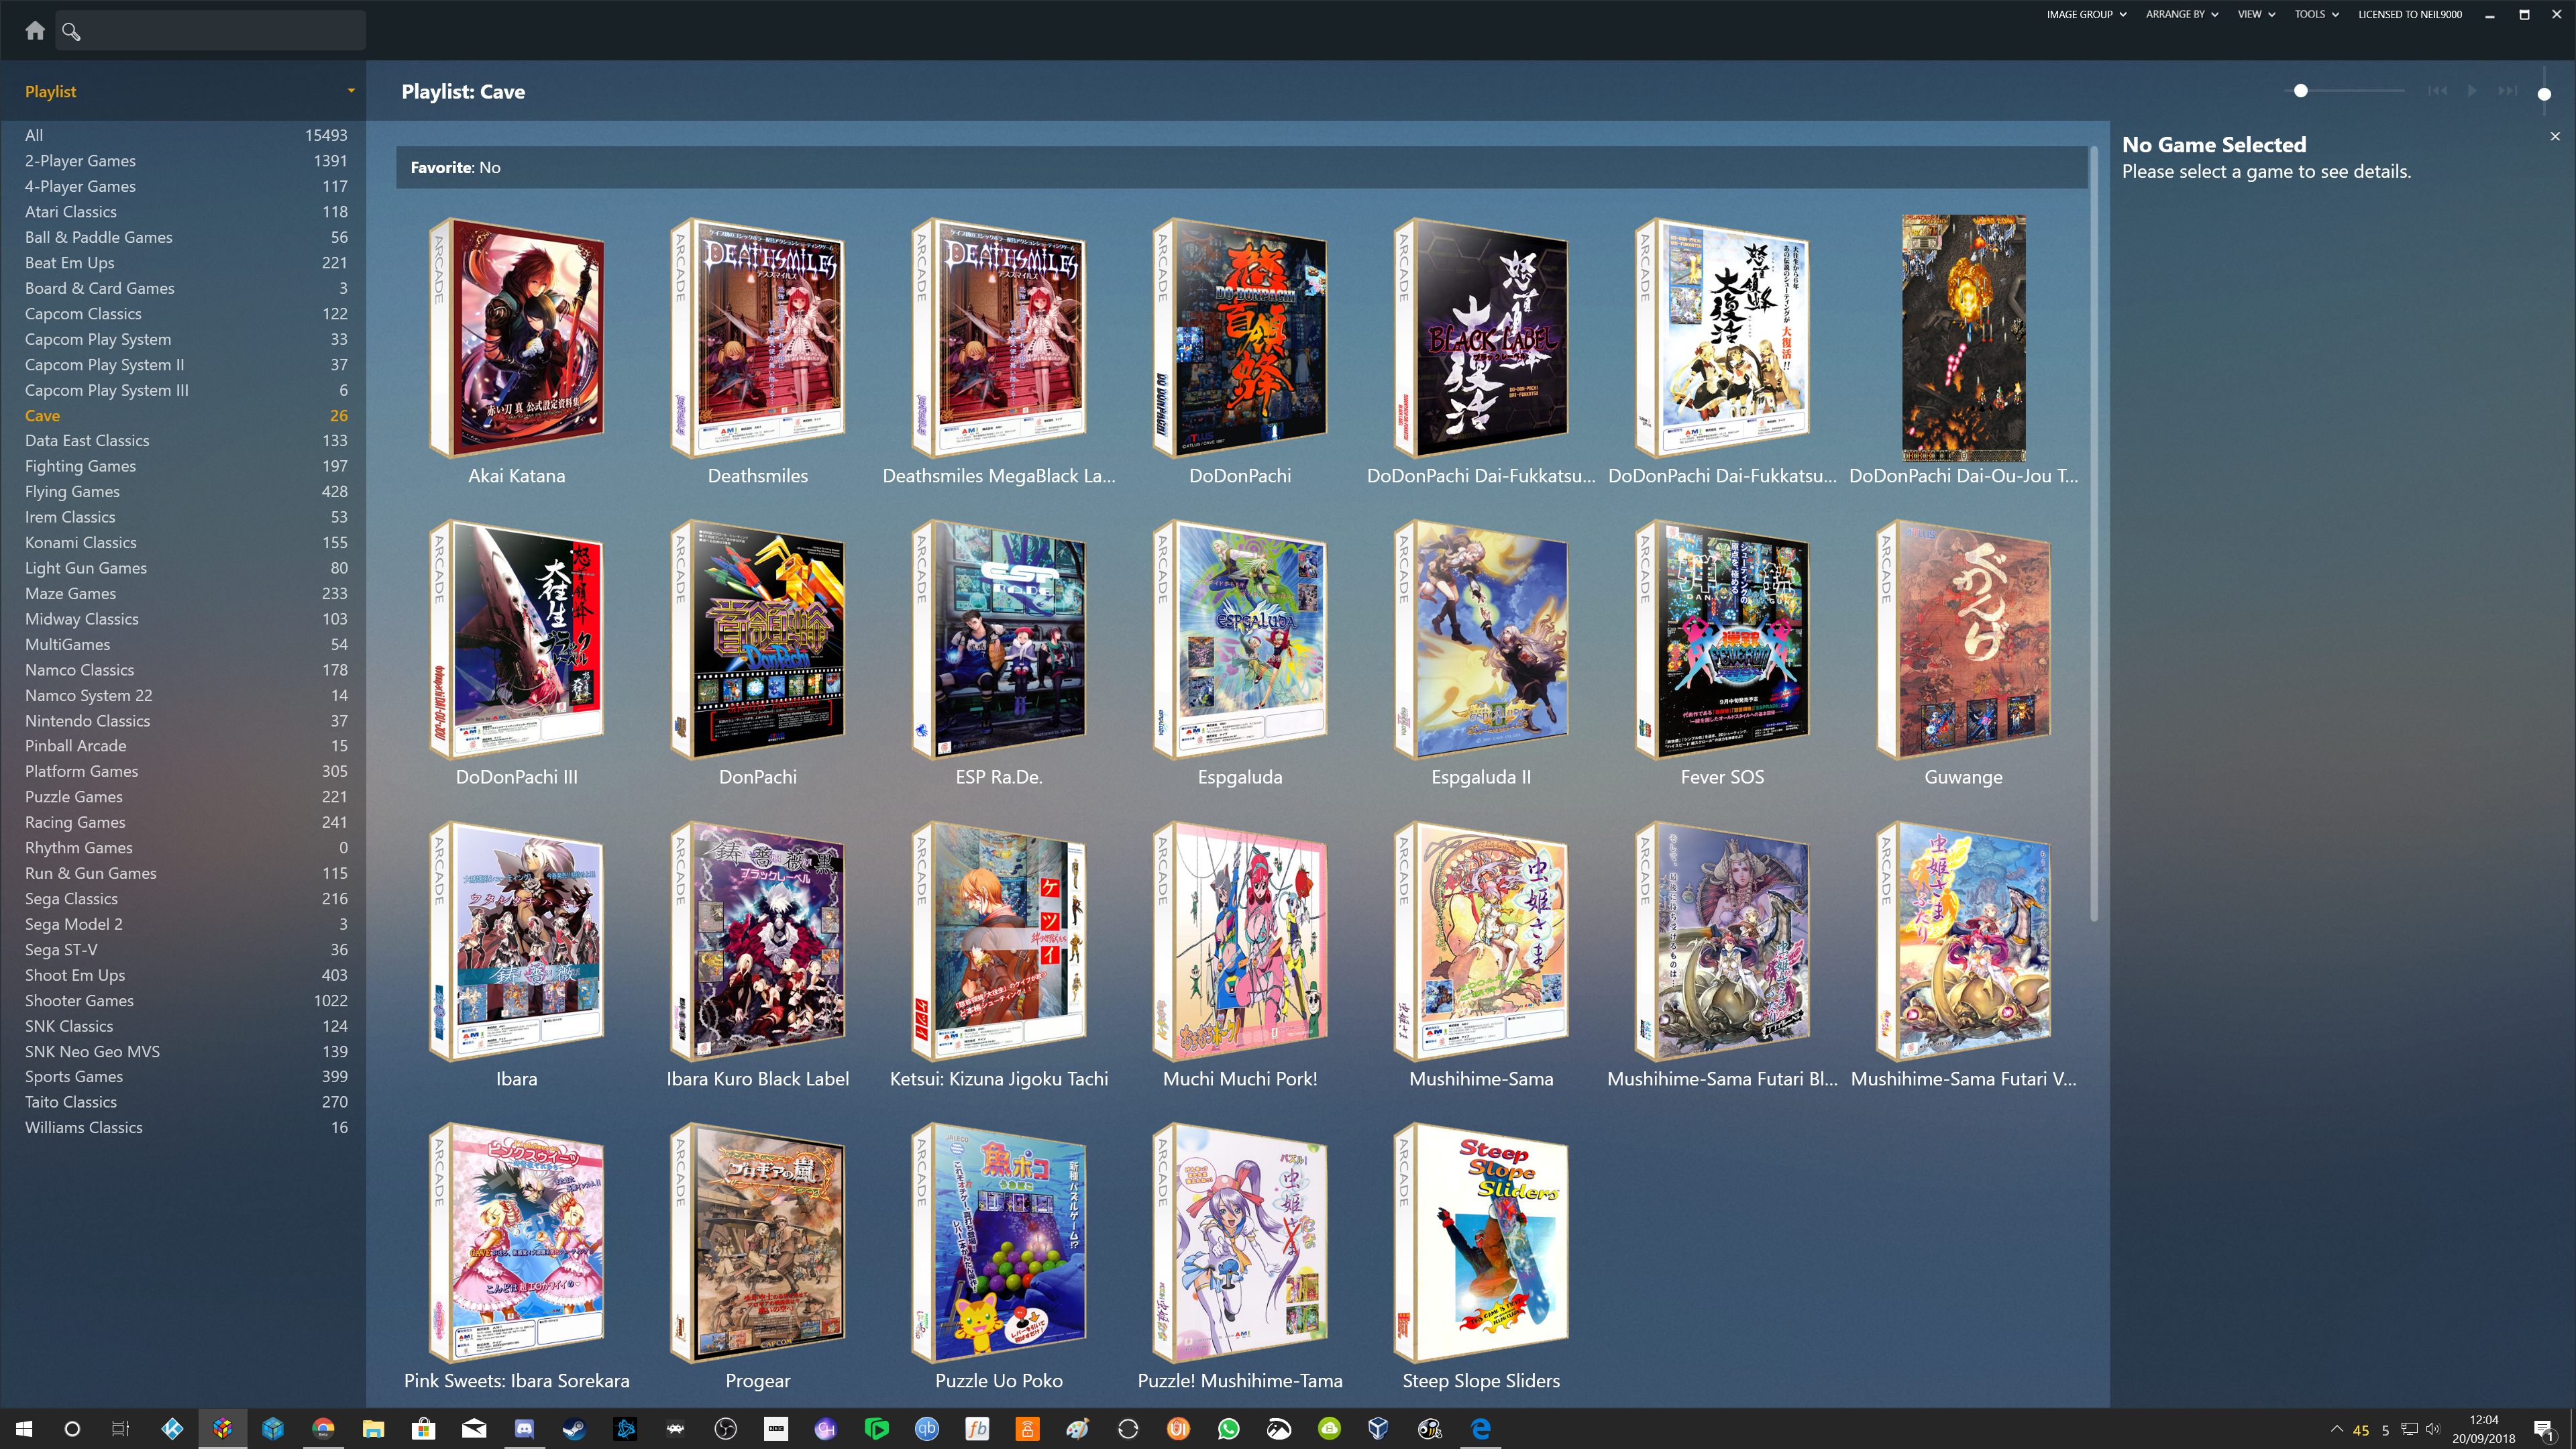Open the Tools menu
This screenshot has height=1449, width=2576.
[x=2316, y=14]
